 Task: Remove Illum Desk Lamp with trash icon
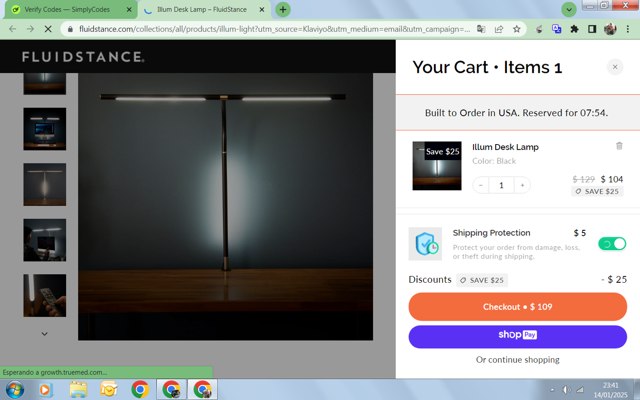point(619,146)
